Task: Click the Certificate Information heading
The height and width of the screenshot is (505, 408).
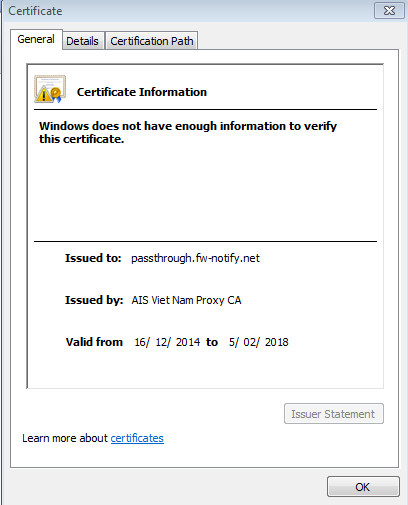Action: (x=142, y=92)
